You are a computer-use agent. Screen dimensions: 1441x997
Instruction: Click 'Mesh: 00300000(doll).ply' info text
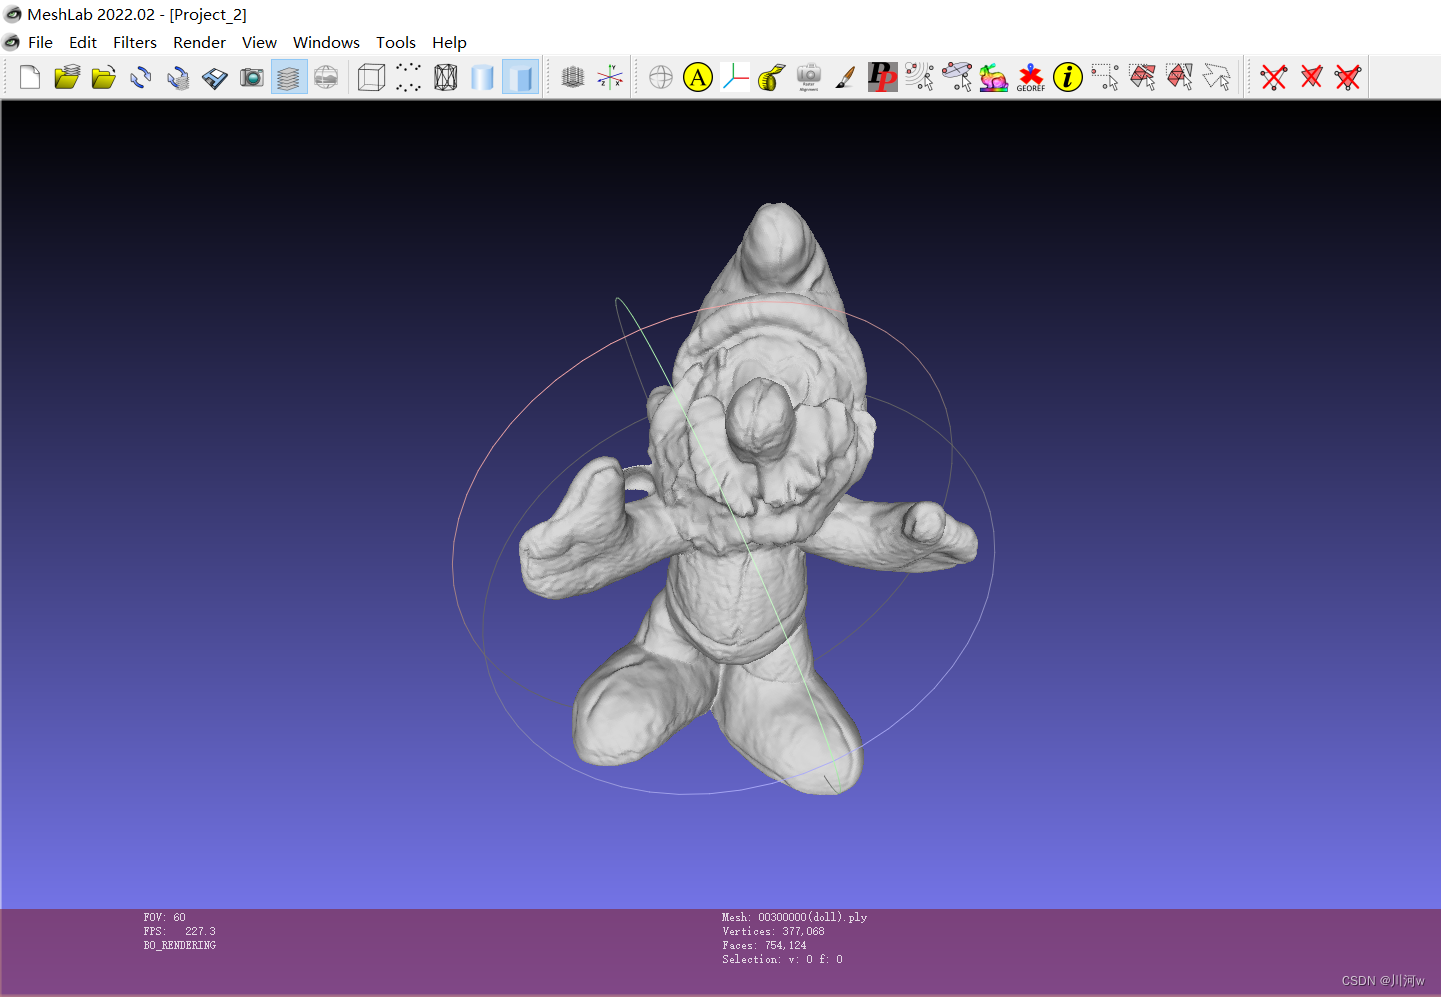point(795,917)
